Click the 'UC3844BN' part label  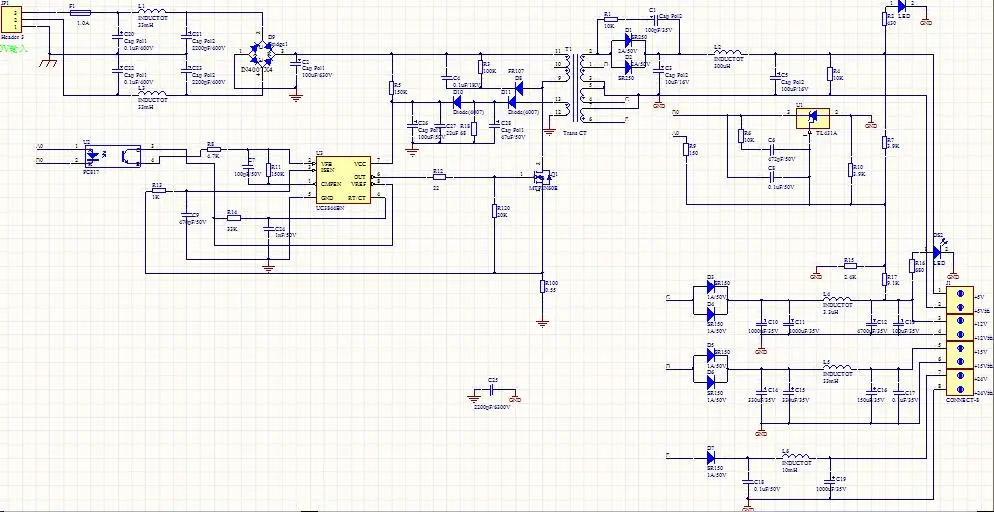click(x=330, y=207)
